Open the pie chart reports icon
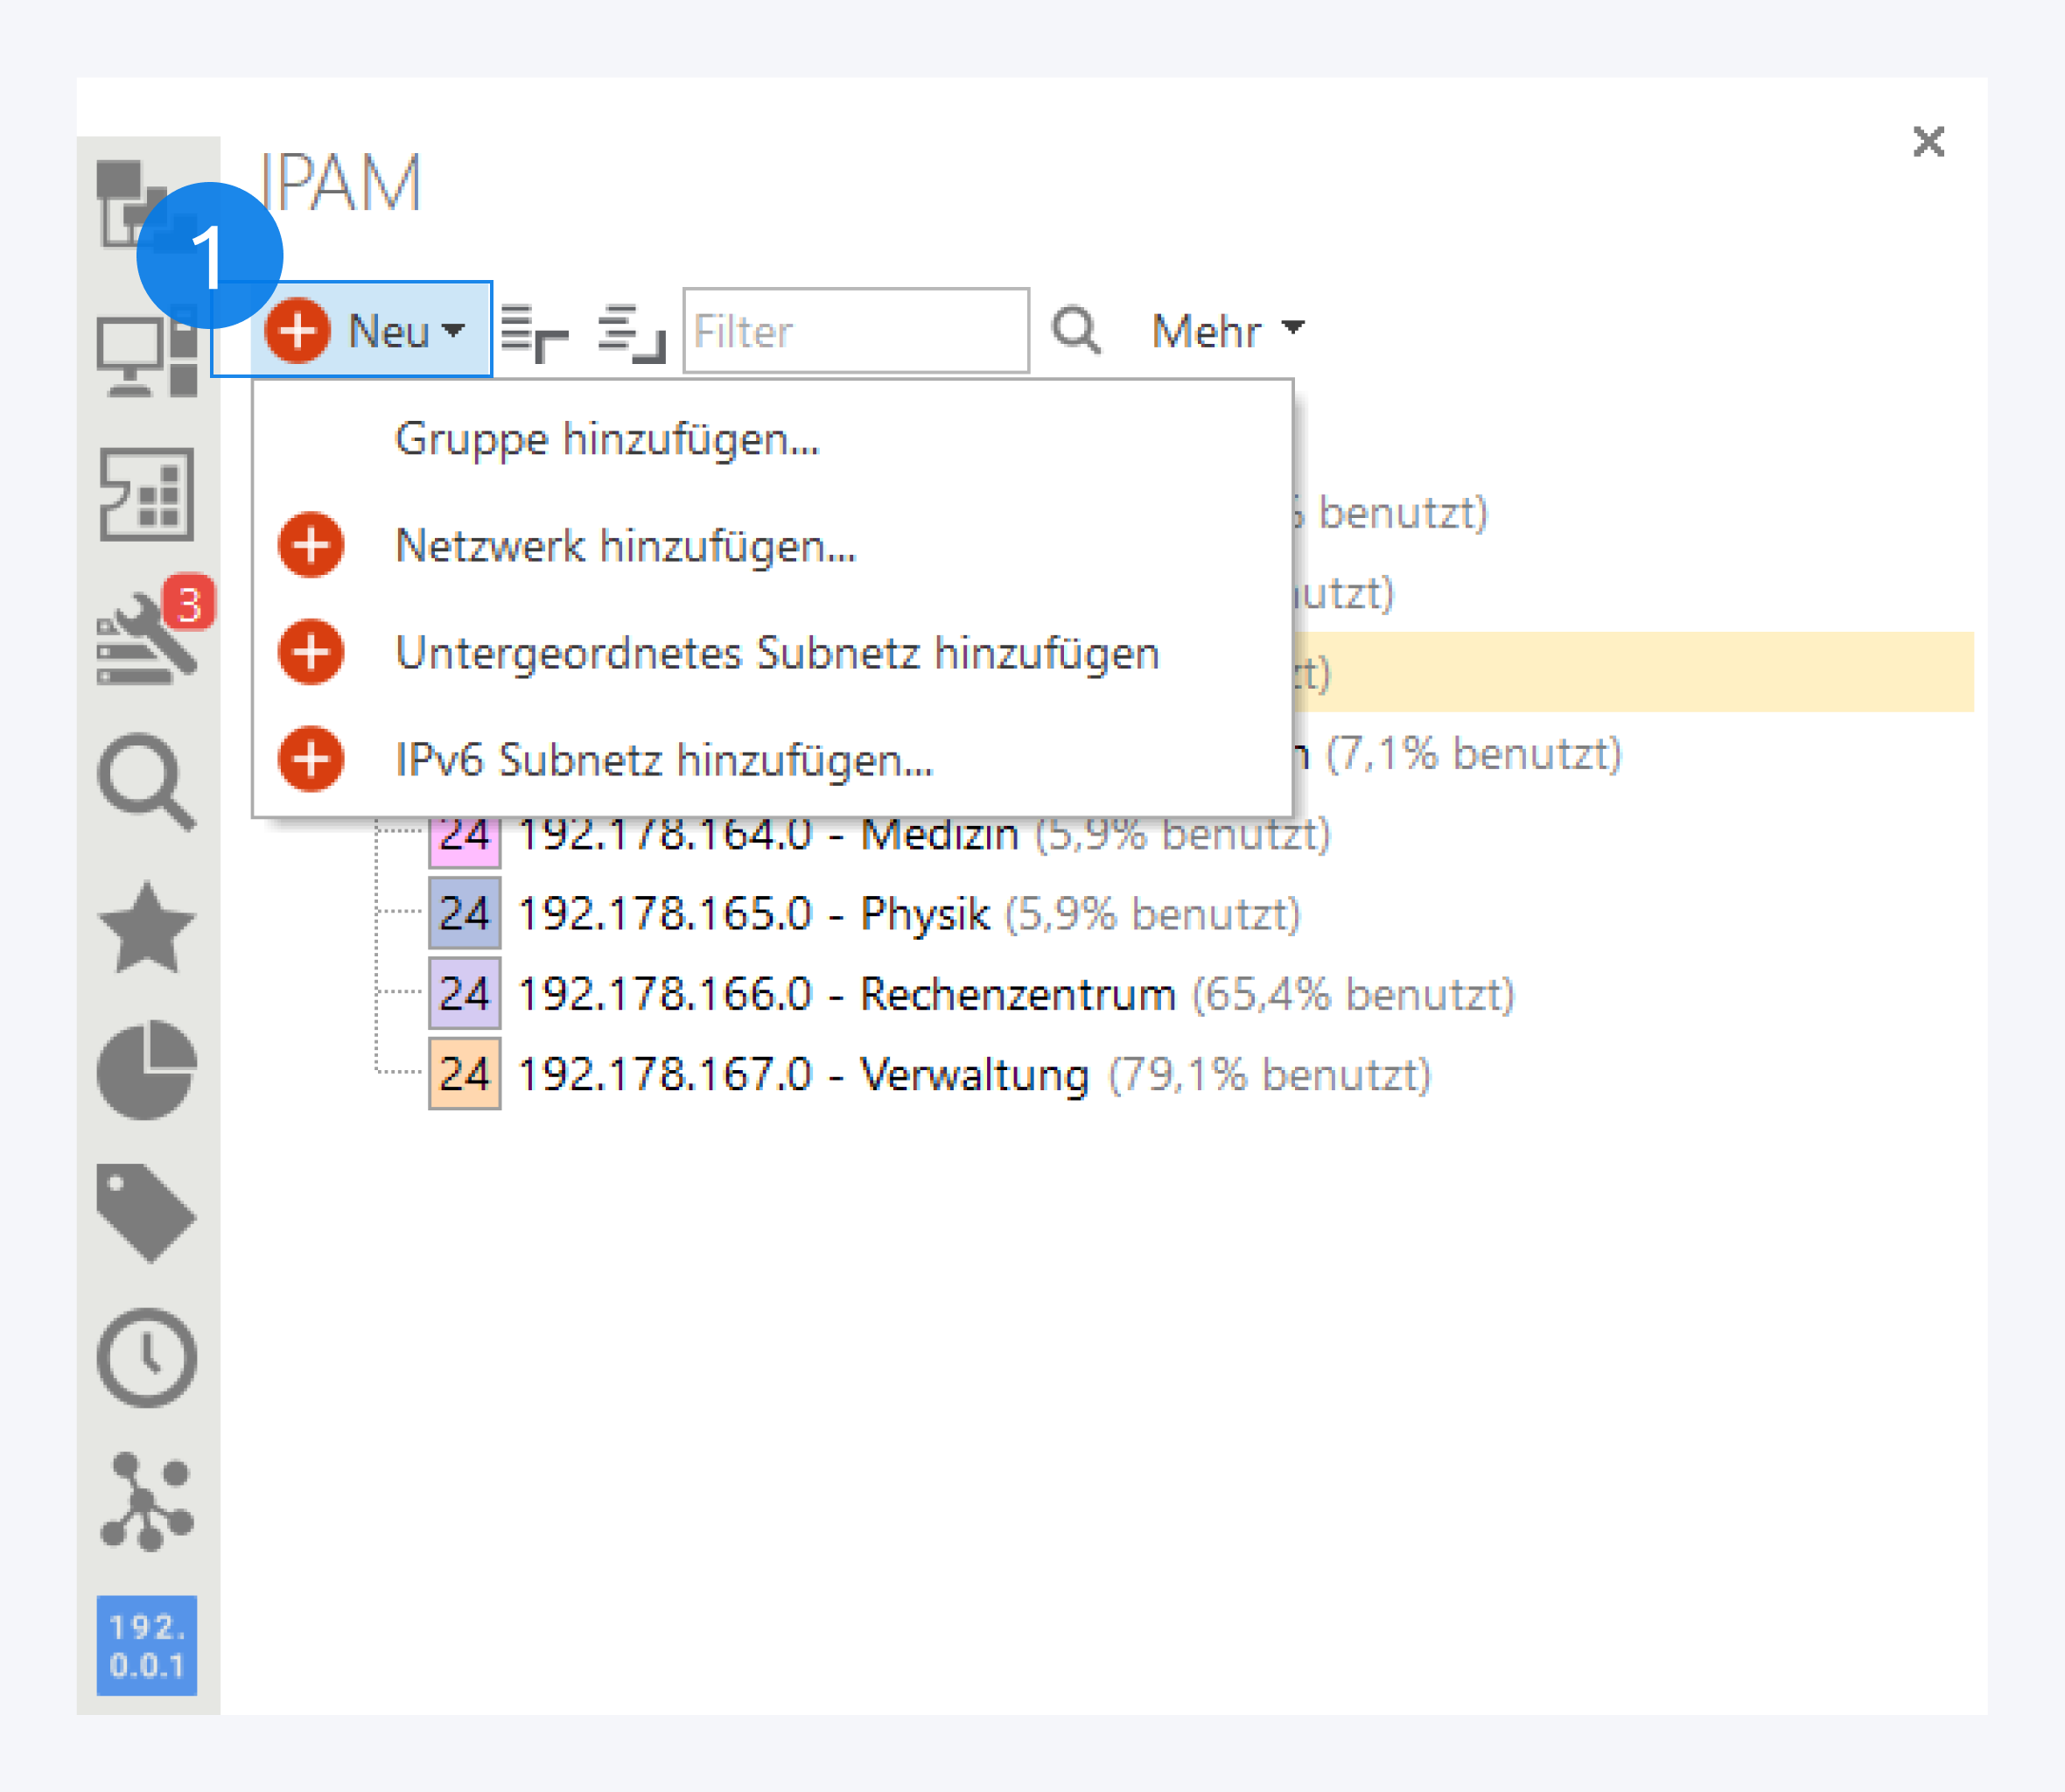 click(146, 1070)
